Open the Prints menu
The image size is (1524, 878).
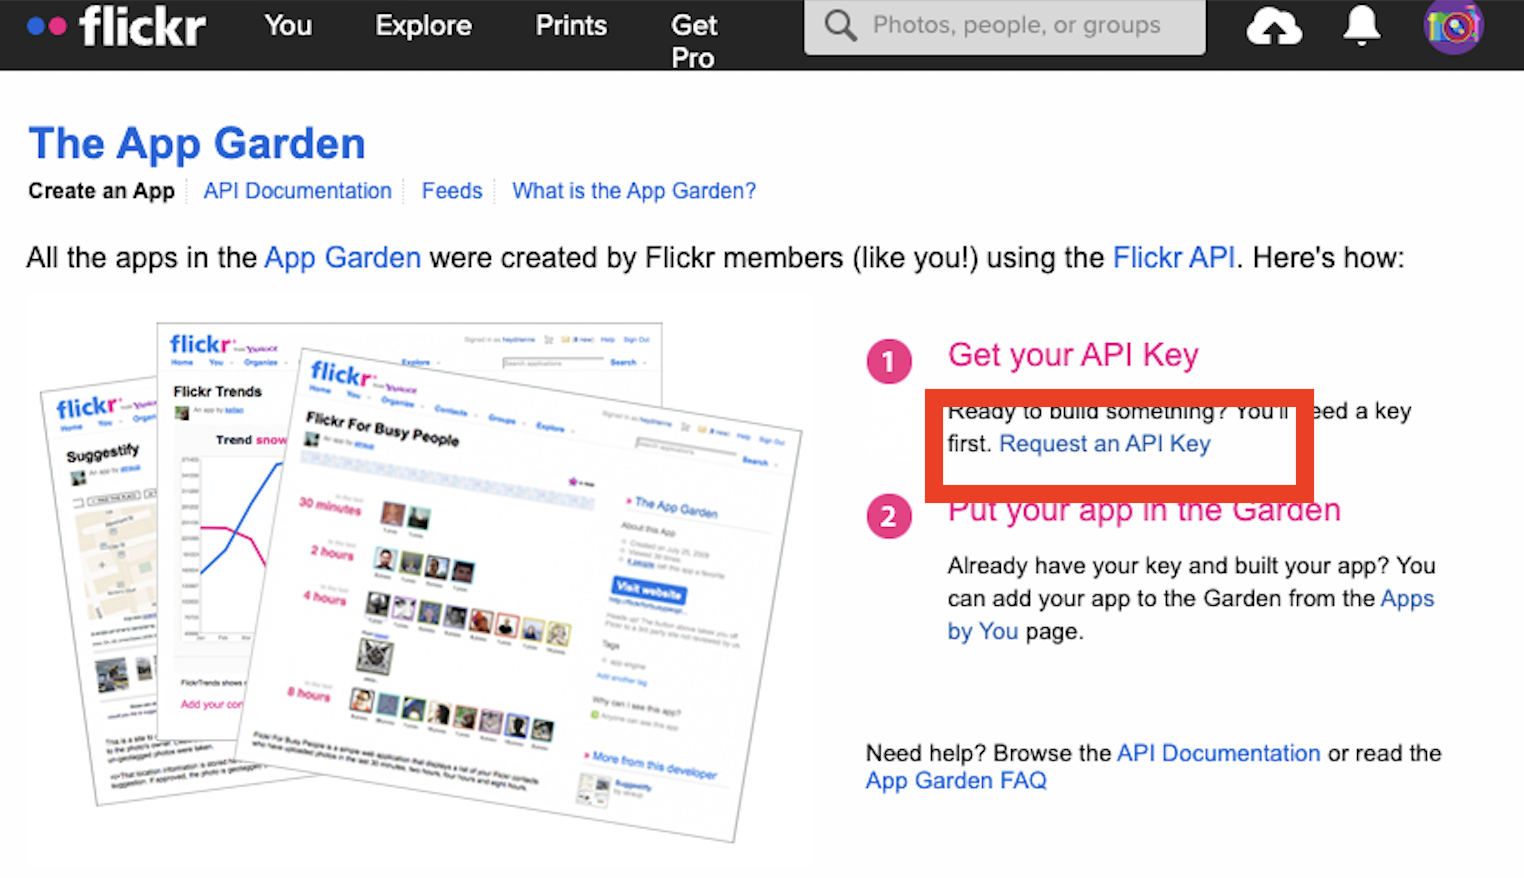coord(571,25)
